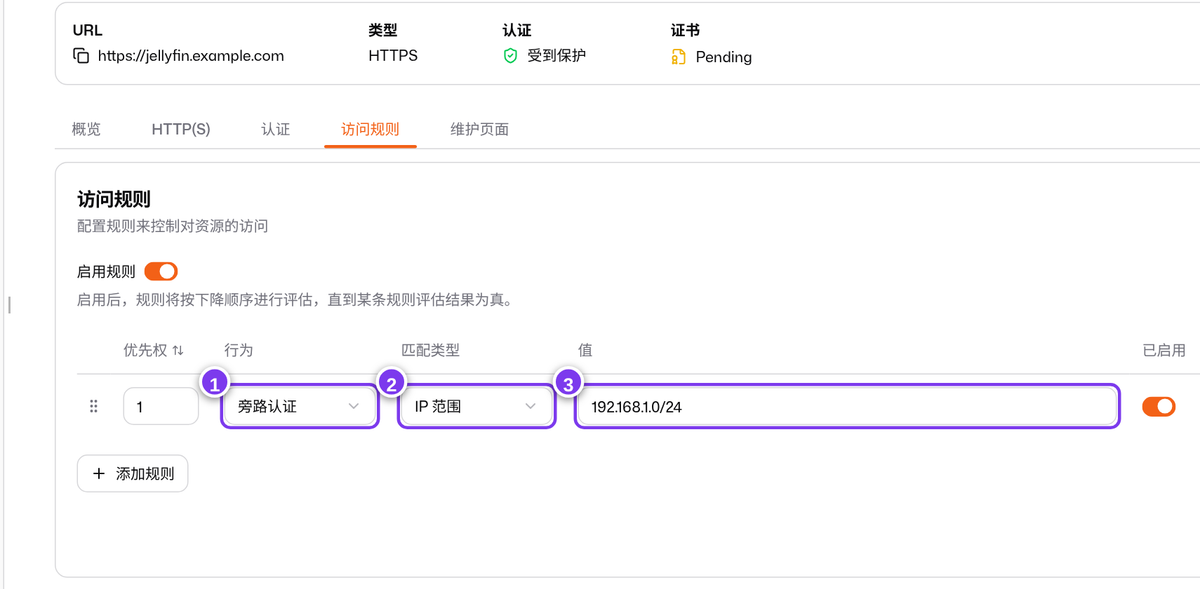Toggle rule 1's 已启用 switch
The height and width of the screenshot is (589, 1200).
1158,406
